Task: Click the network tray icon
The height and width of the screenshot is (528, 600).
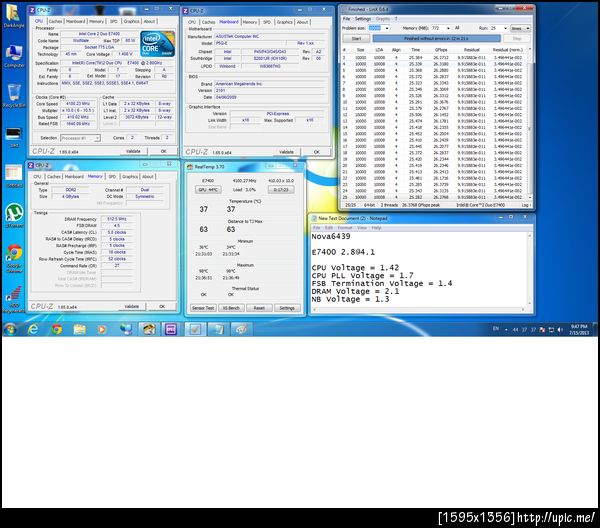Action: [551, 329]
